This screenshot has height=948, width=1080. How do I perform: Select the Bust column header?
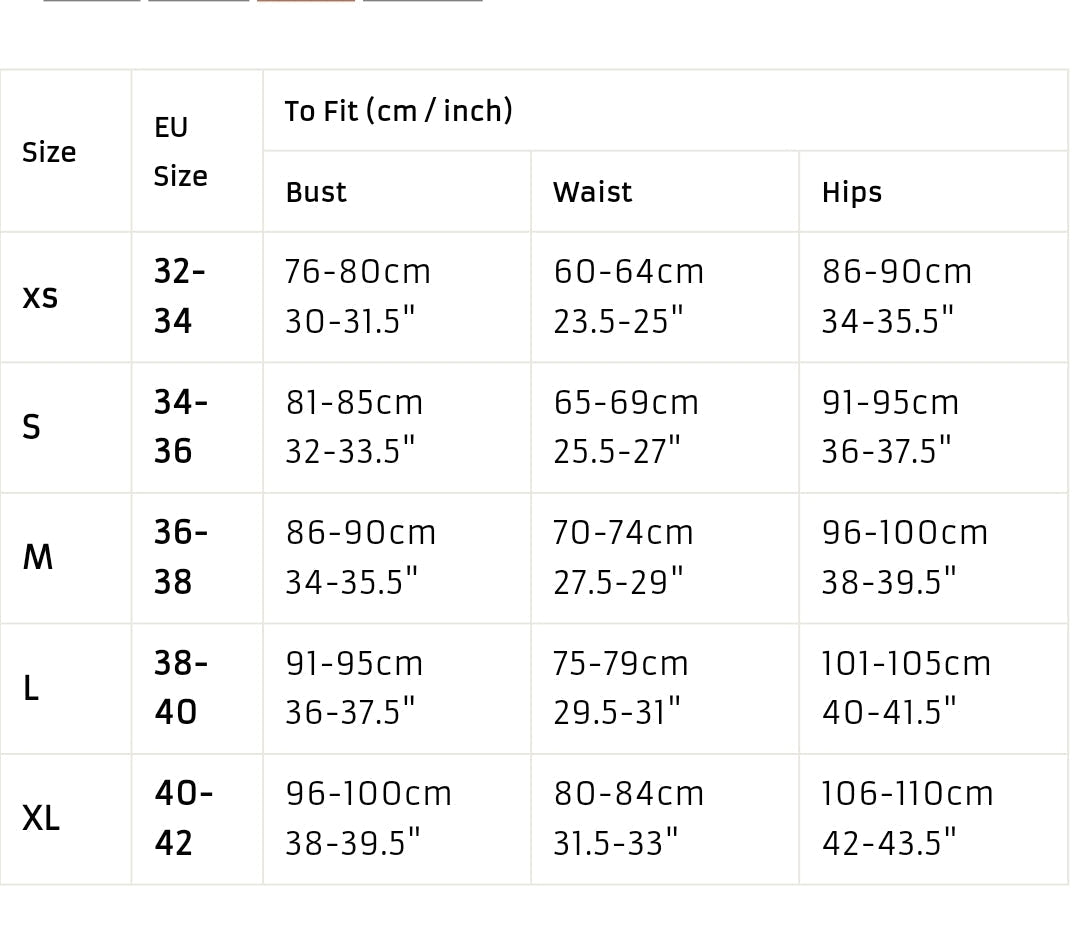pos(316,192)
